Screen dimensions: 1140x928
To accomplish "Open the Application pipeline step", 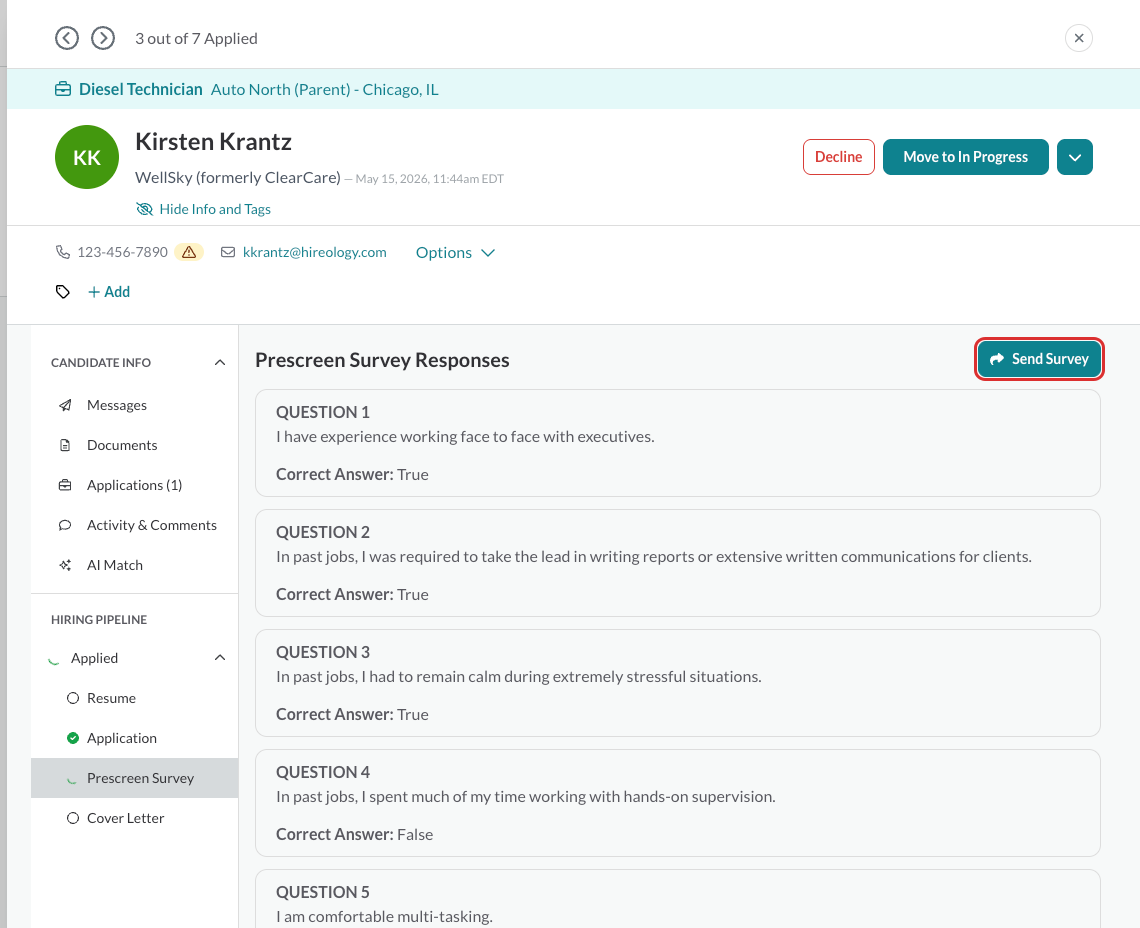I will 121,738.
